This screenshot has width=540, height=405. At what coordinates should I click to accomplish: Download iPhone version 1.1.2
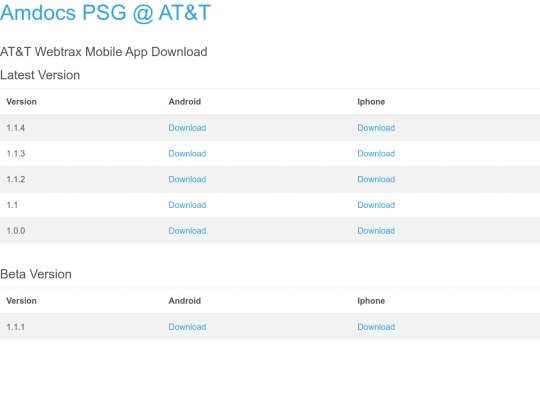(376, 179)
